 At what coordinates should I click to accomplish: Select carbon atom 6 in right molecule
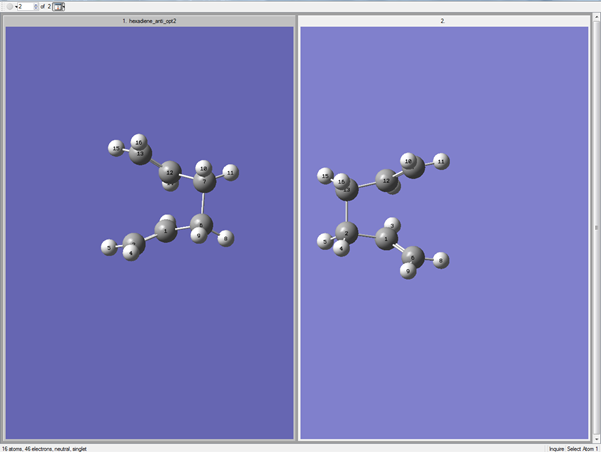click(x=413, y=258)
